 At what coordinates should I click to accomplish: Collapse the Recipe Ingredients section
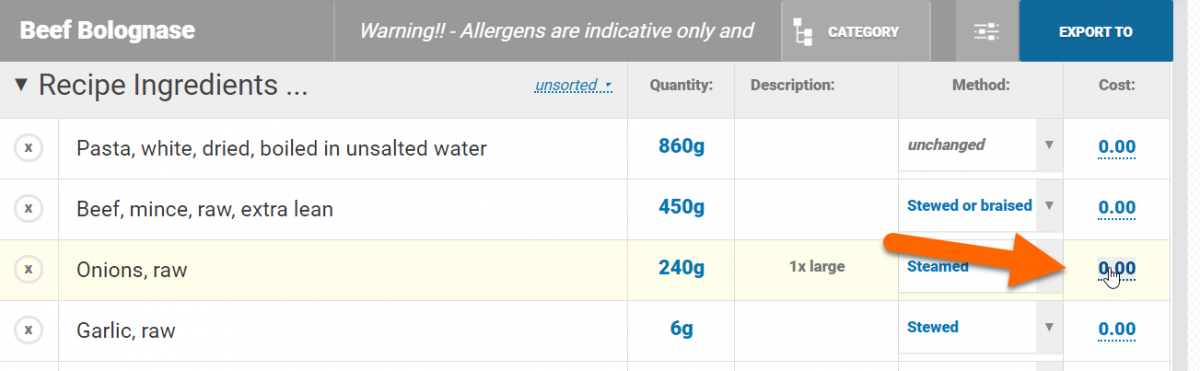(22, 86)
